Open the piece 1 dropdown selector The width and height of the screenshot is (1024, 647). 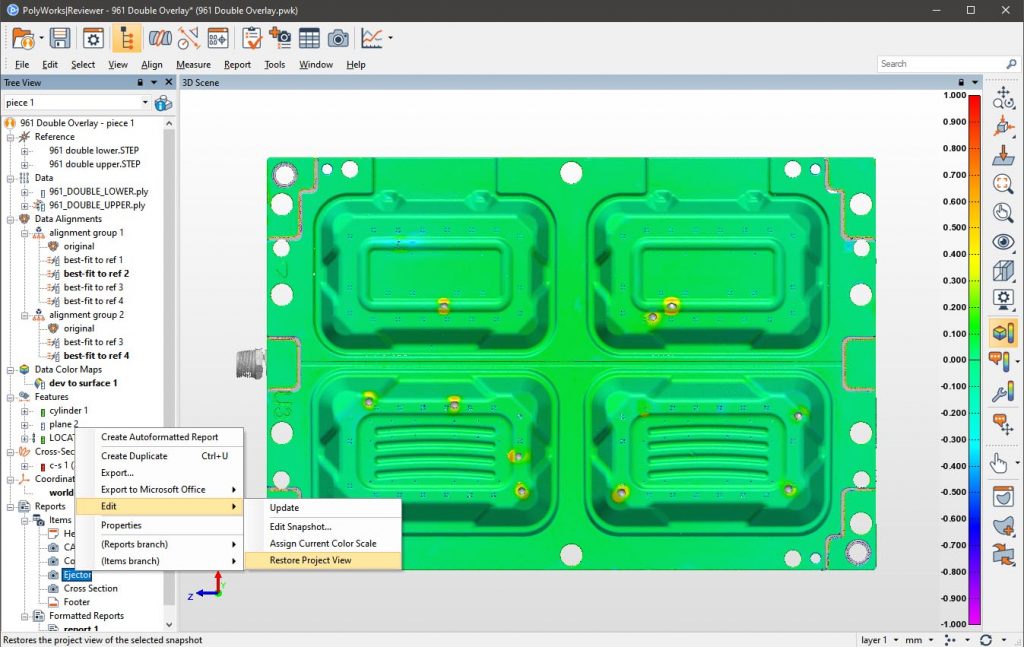click(144, 102)
